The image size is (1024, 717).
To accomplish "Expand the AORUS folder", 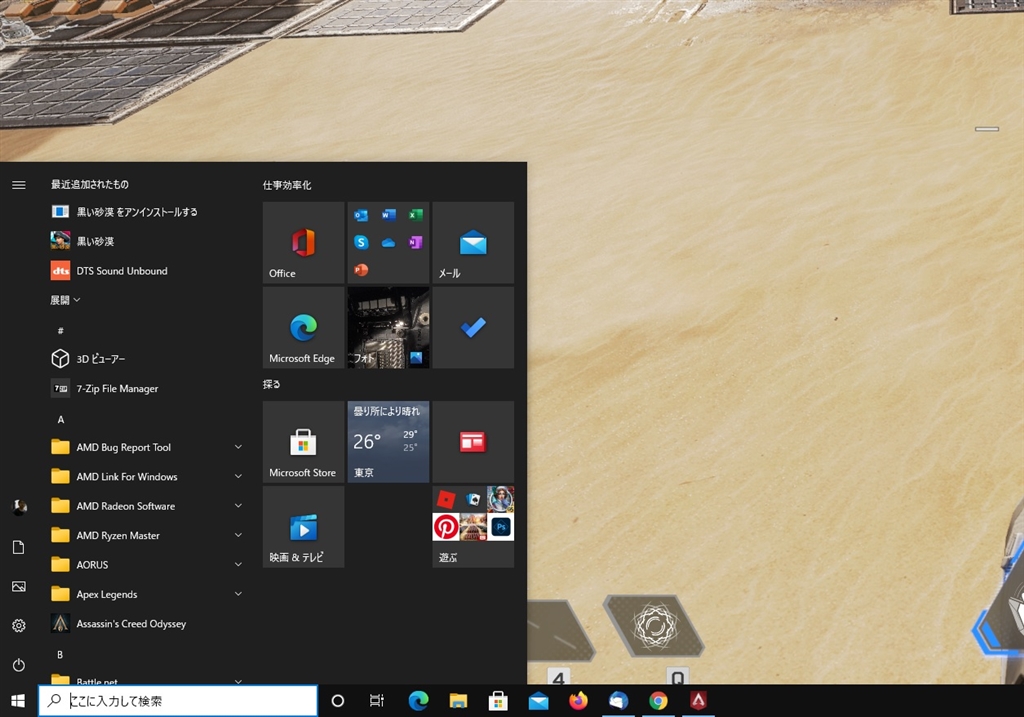I will coord(147,564).
